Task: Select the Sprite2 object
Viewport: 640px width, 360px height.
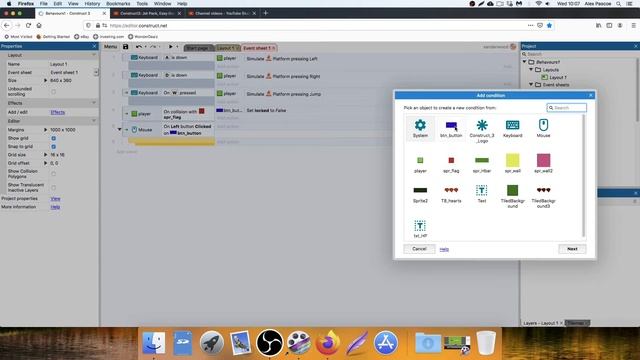Action: 420,195
